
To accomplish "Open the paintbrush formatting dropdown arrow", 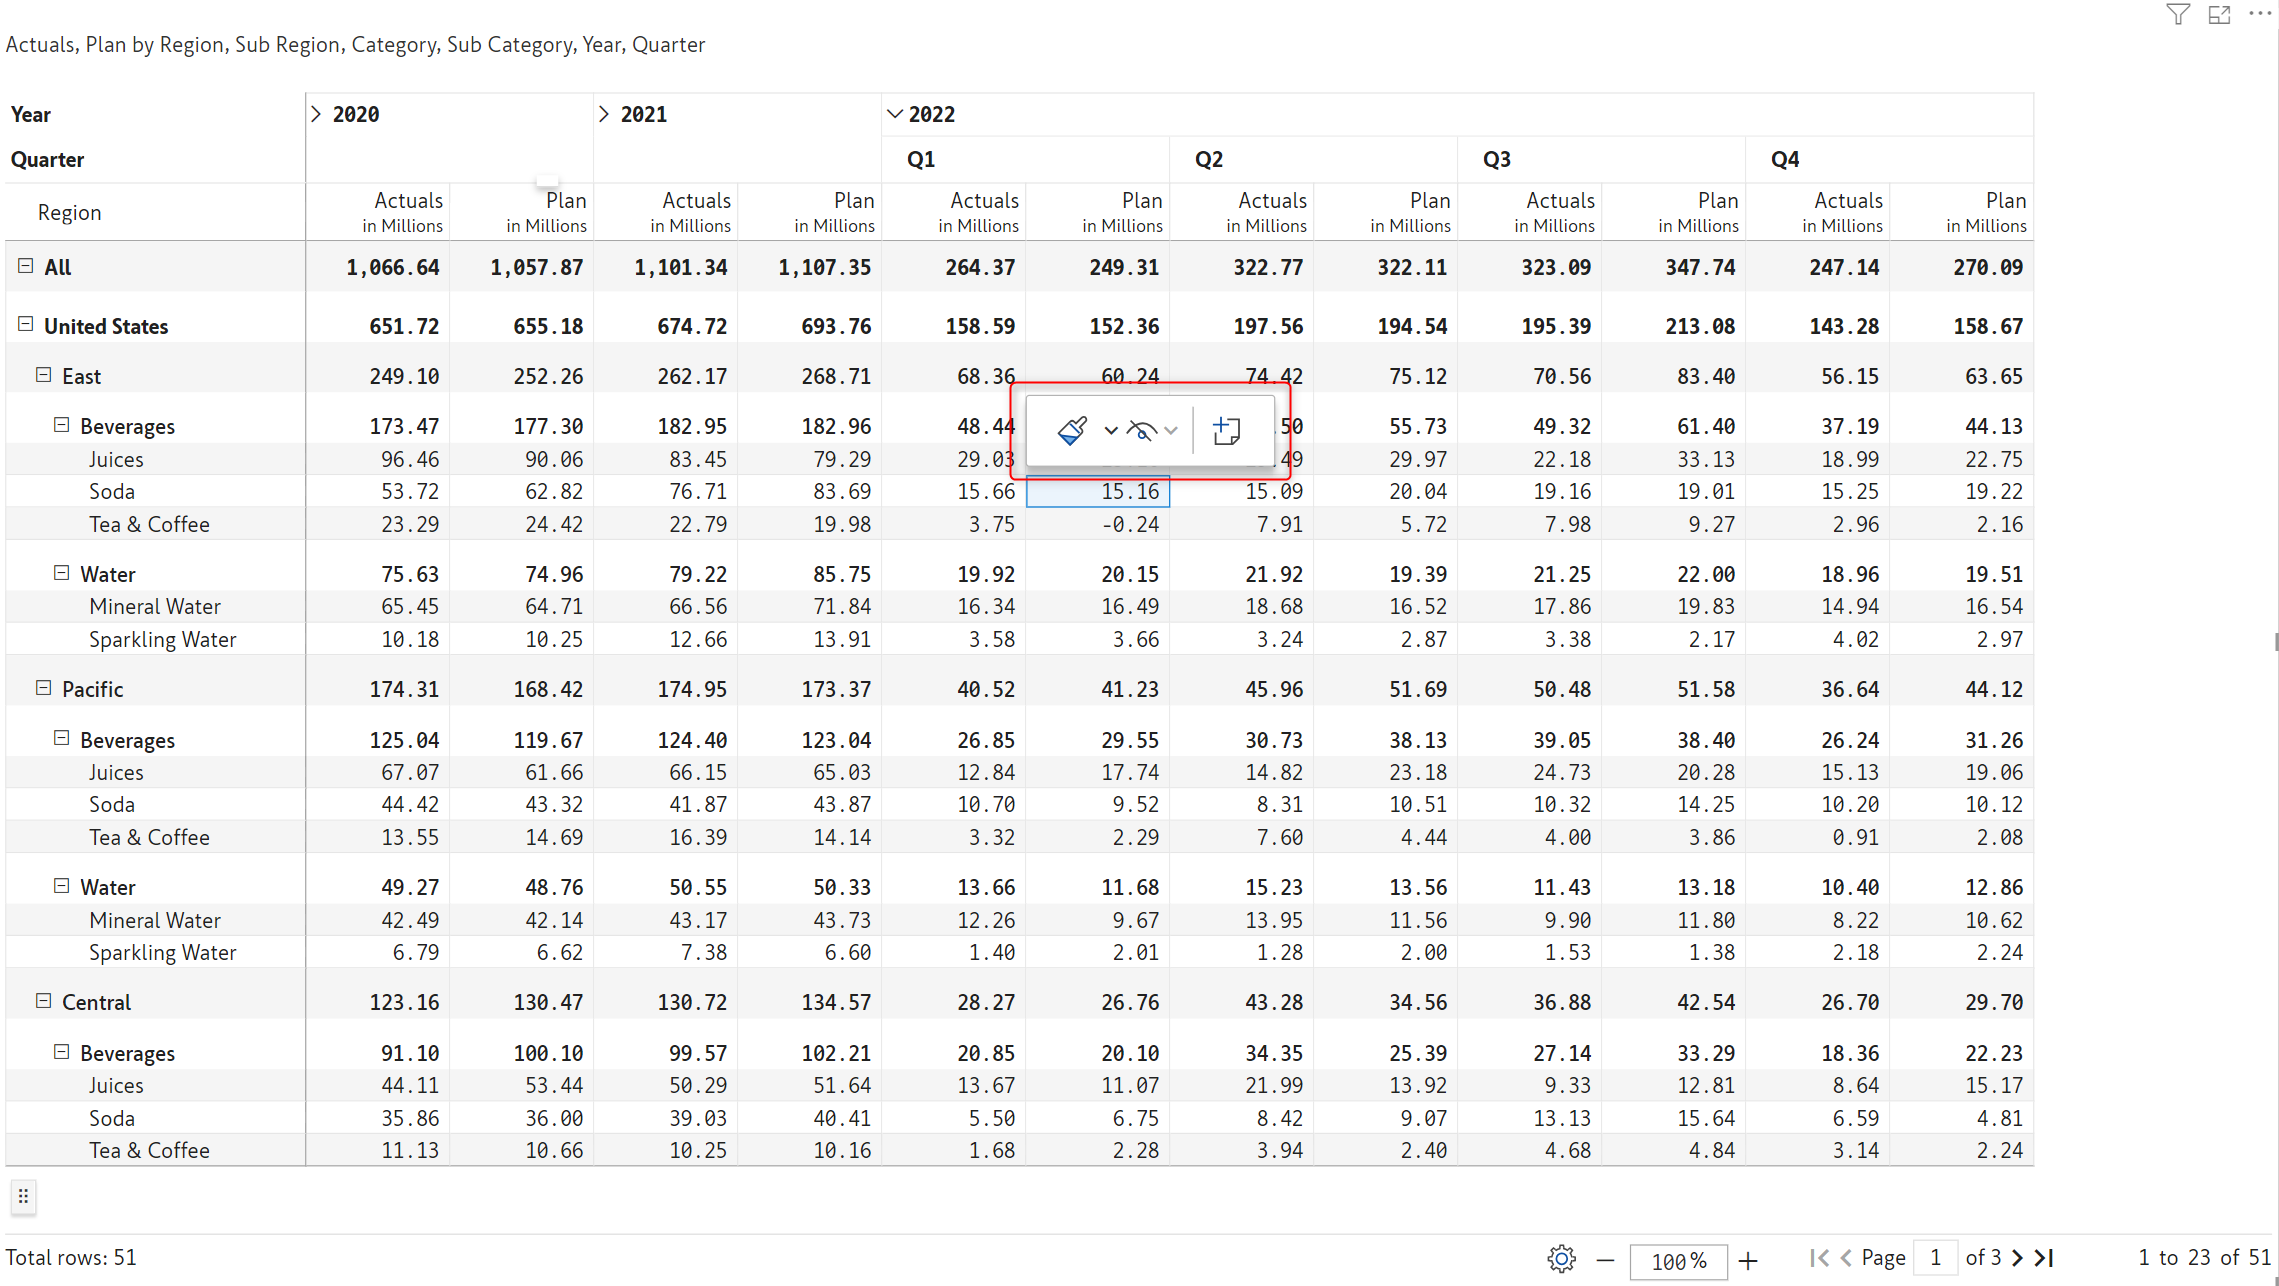I will [x=1110, y=431].
